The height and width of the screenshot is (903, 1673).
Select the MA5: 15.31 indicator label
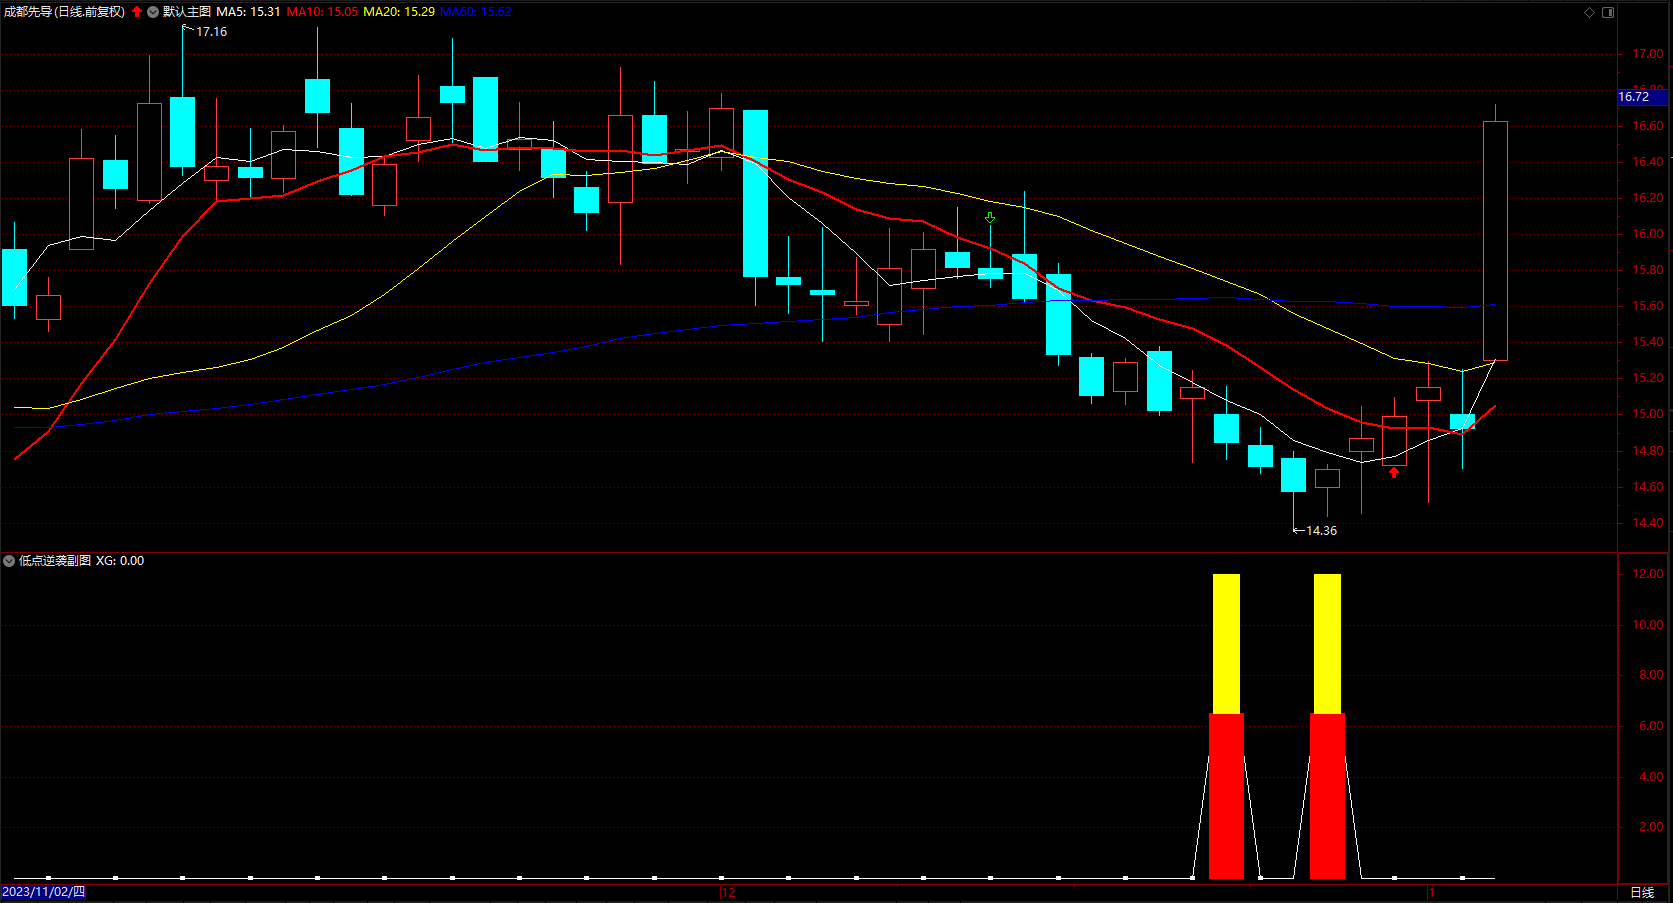click(x=248, y=12)
